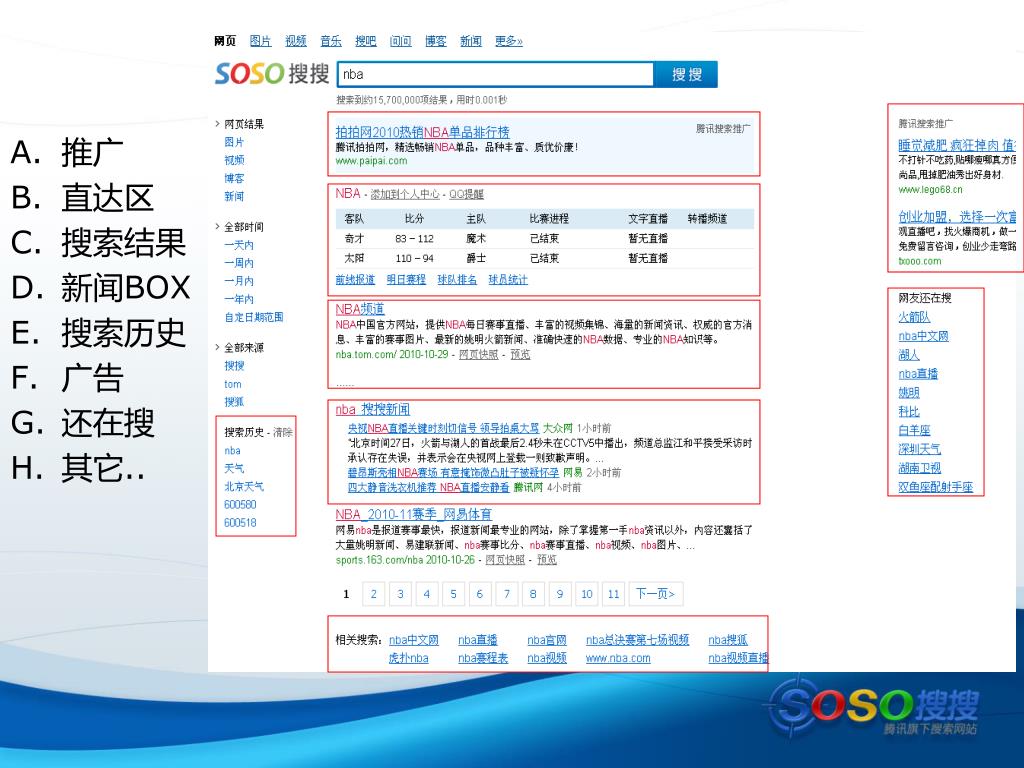Go to results page 11
Viewport: 1024px width, 768px height.
click(613, 594)
